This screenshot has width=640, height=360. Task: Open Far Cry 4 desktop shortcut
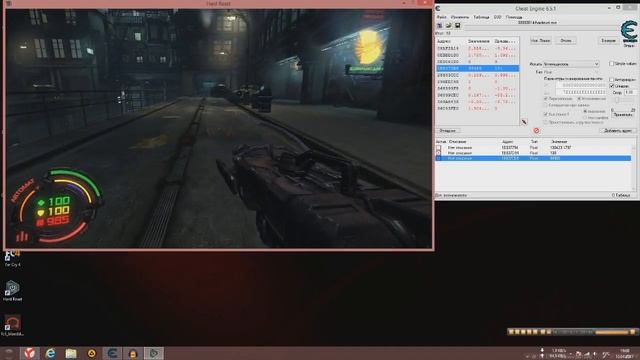point(12,259)
